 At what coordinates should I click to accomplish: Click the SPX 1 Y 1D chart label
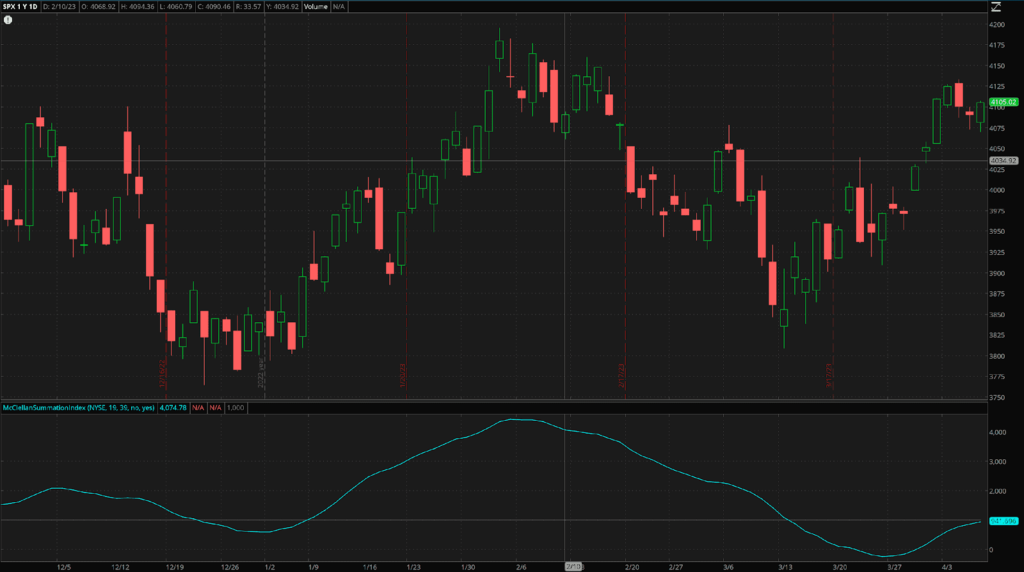pos(20,7)
